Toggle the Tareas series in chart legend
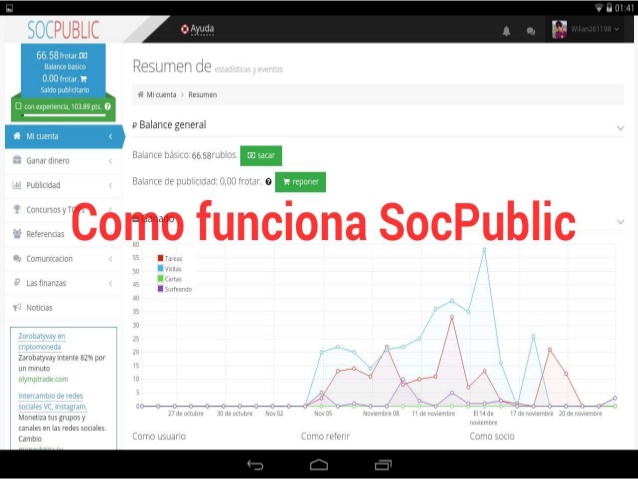 click(x=169, y=258)
